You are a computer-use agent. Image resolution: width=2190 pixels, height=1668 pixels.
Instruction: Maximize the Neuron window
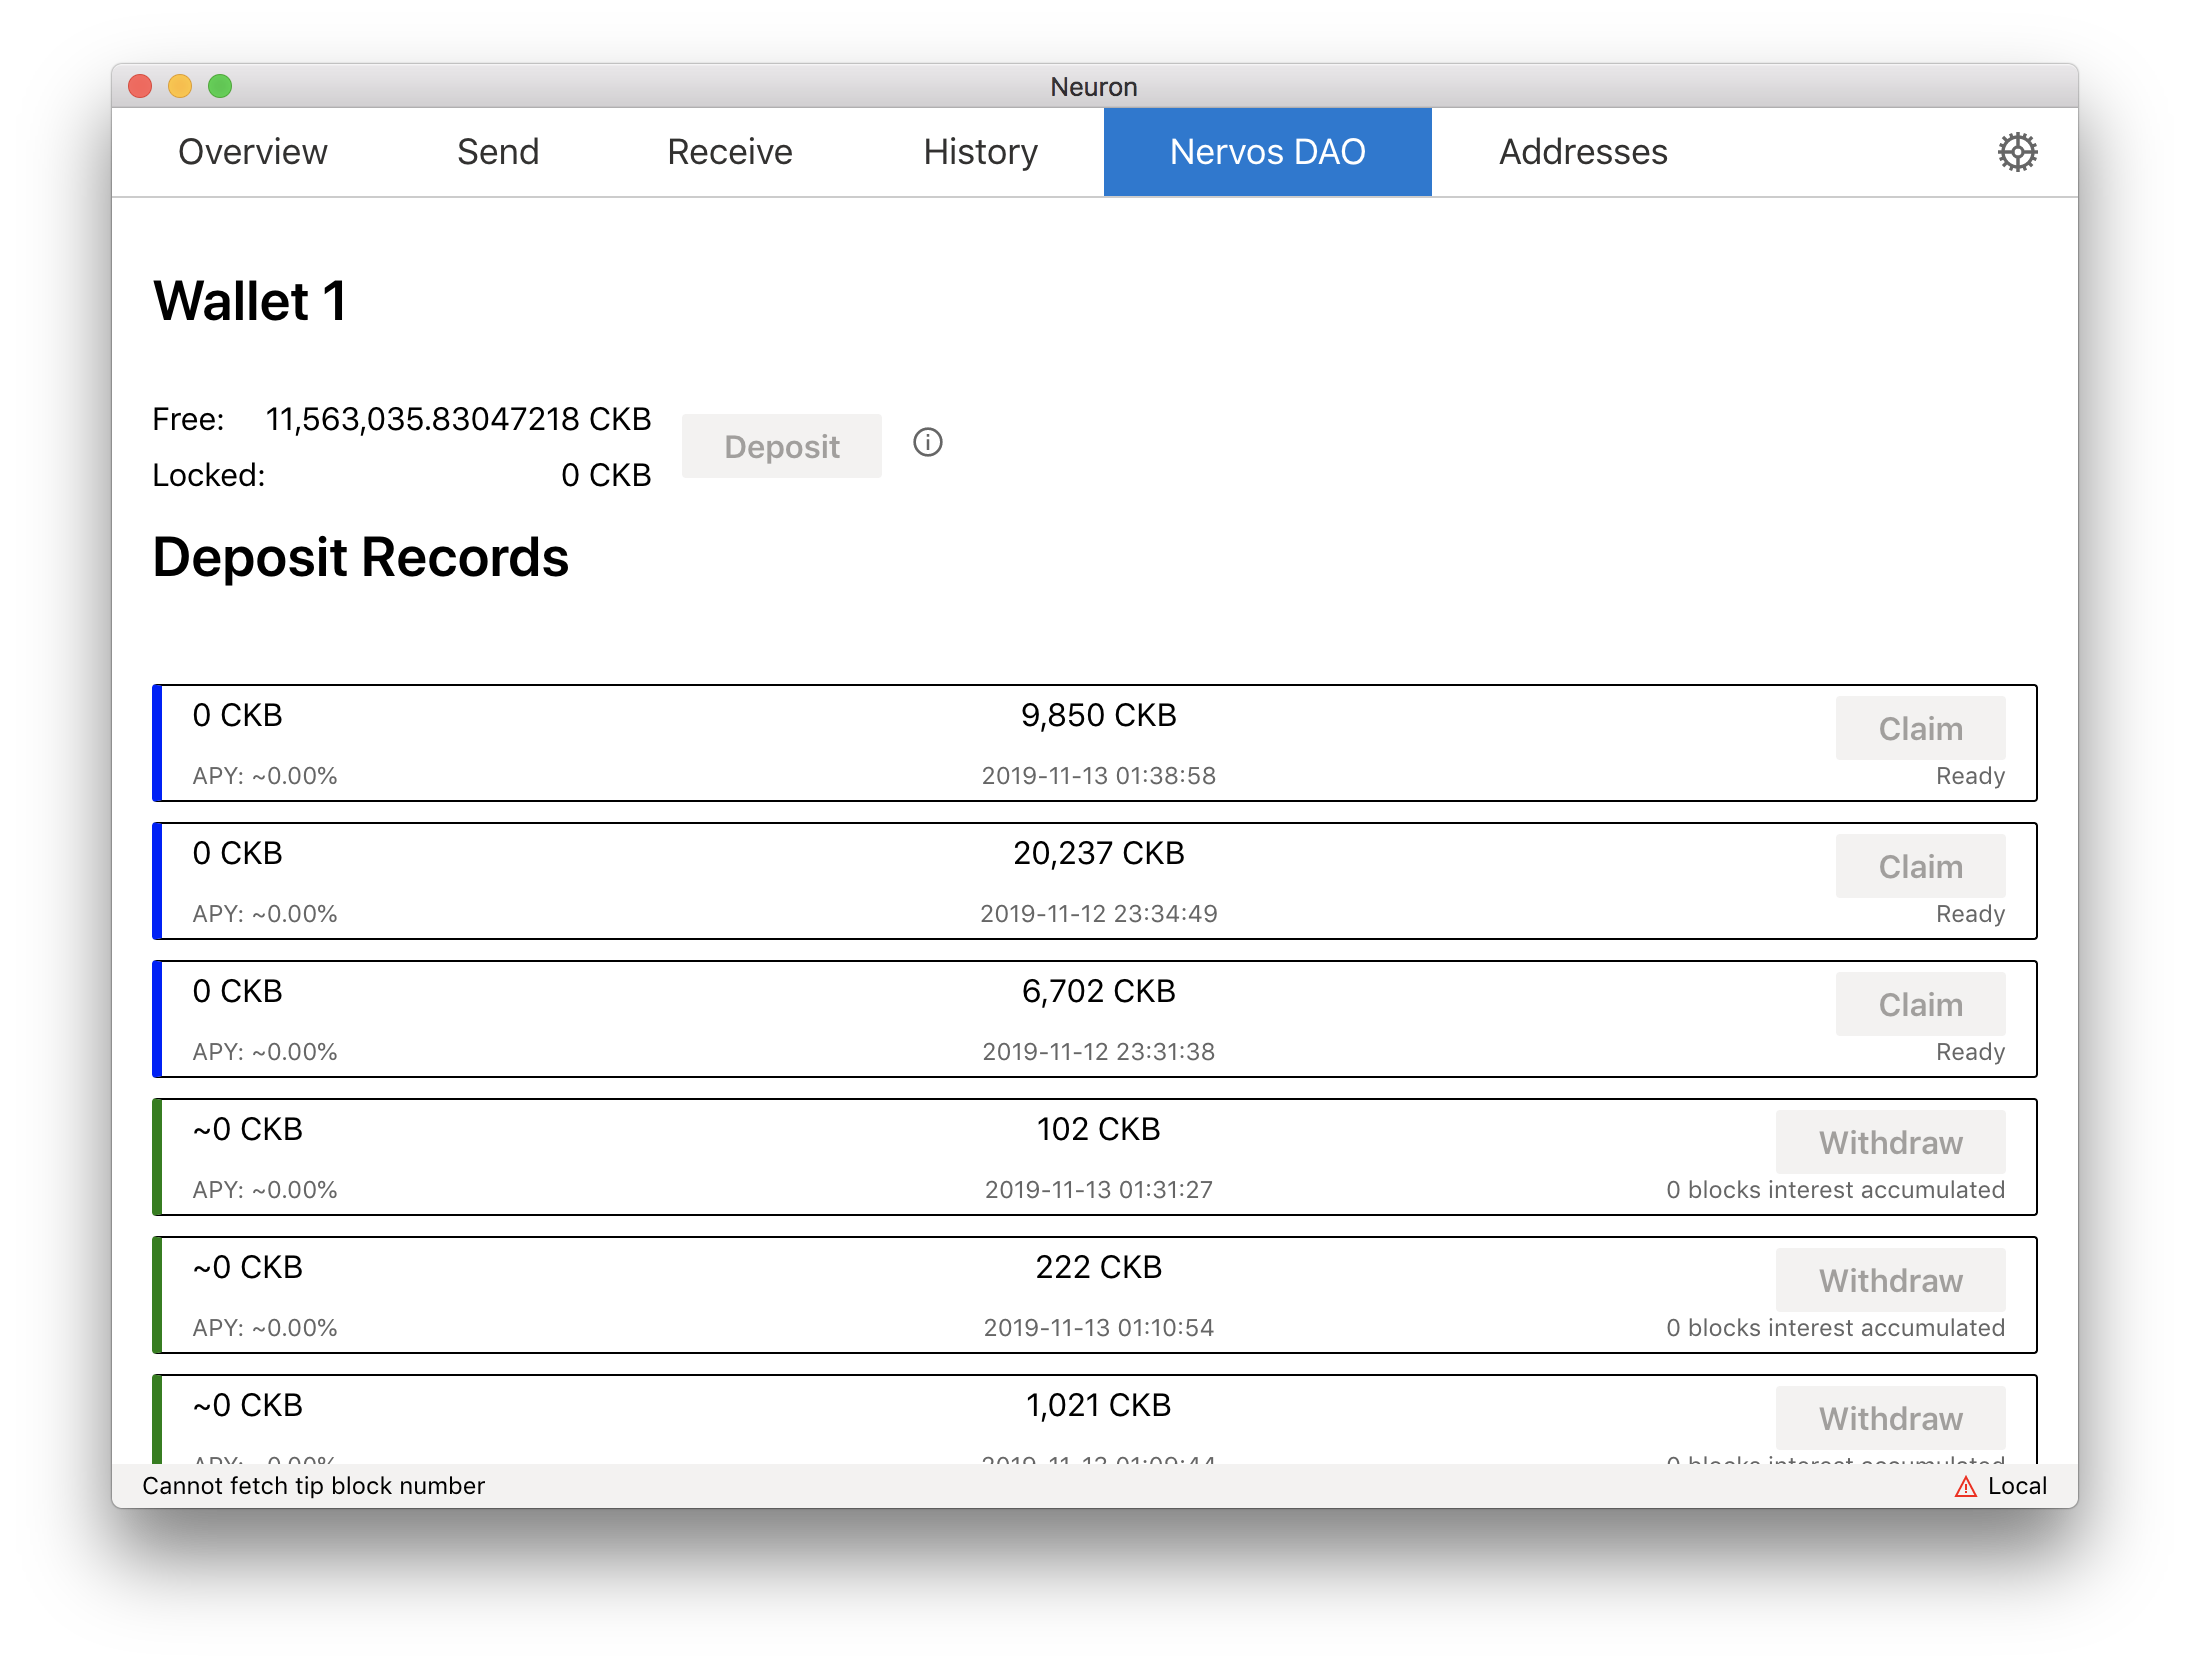(220, 86)
